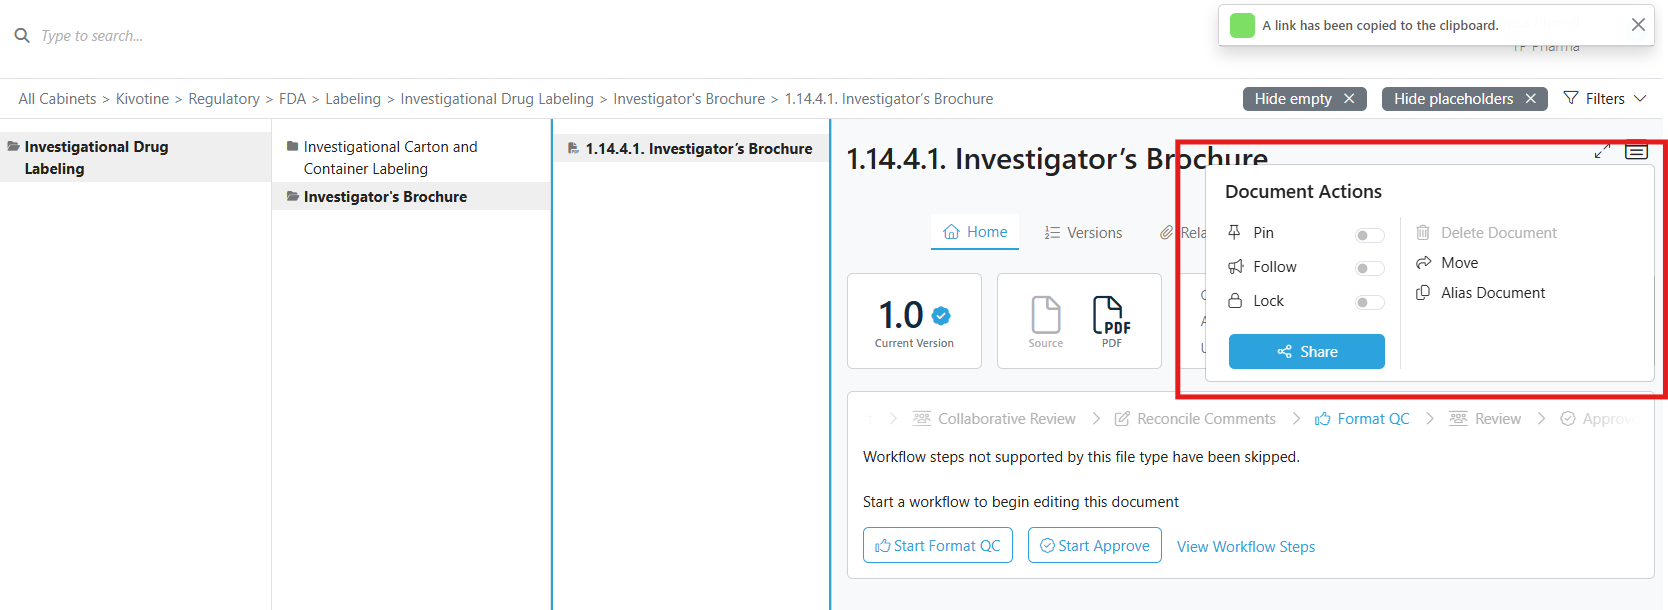Screen dimensions: 1668x610
Task: Click the document actions panel icon
Action: click(1636, 151)
